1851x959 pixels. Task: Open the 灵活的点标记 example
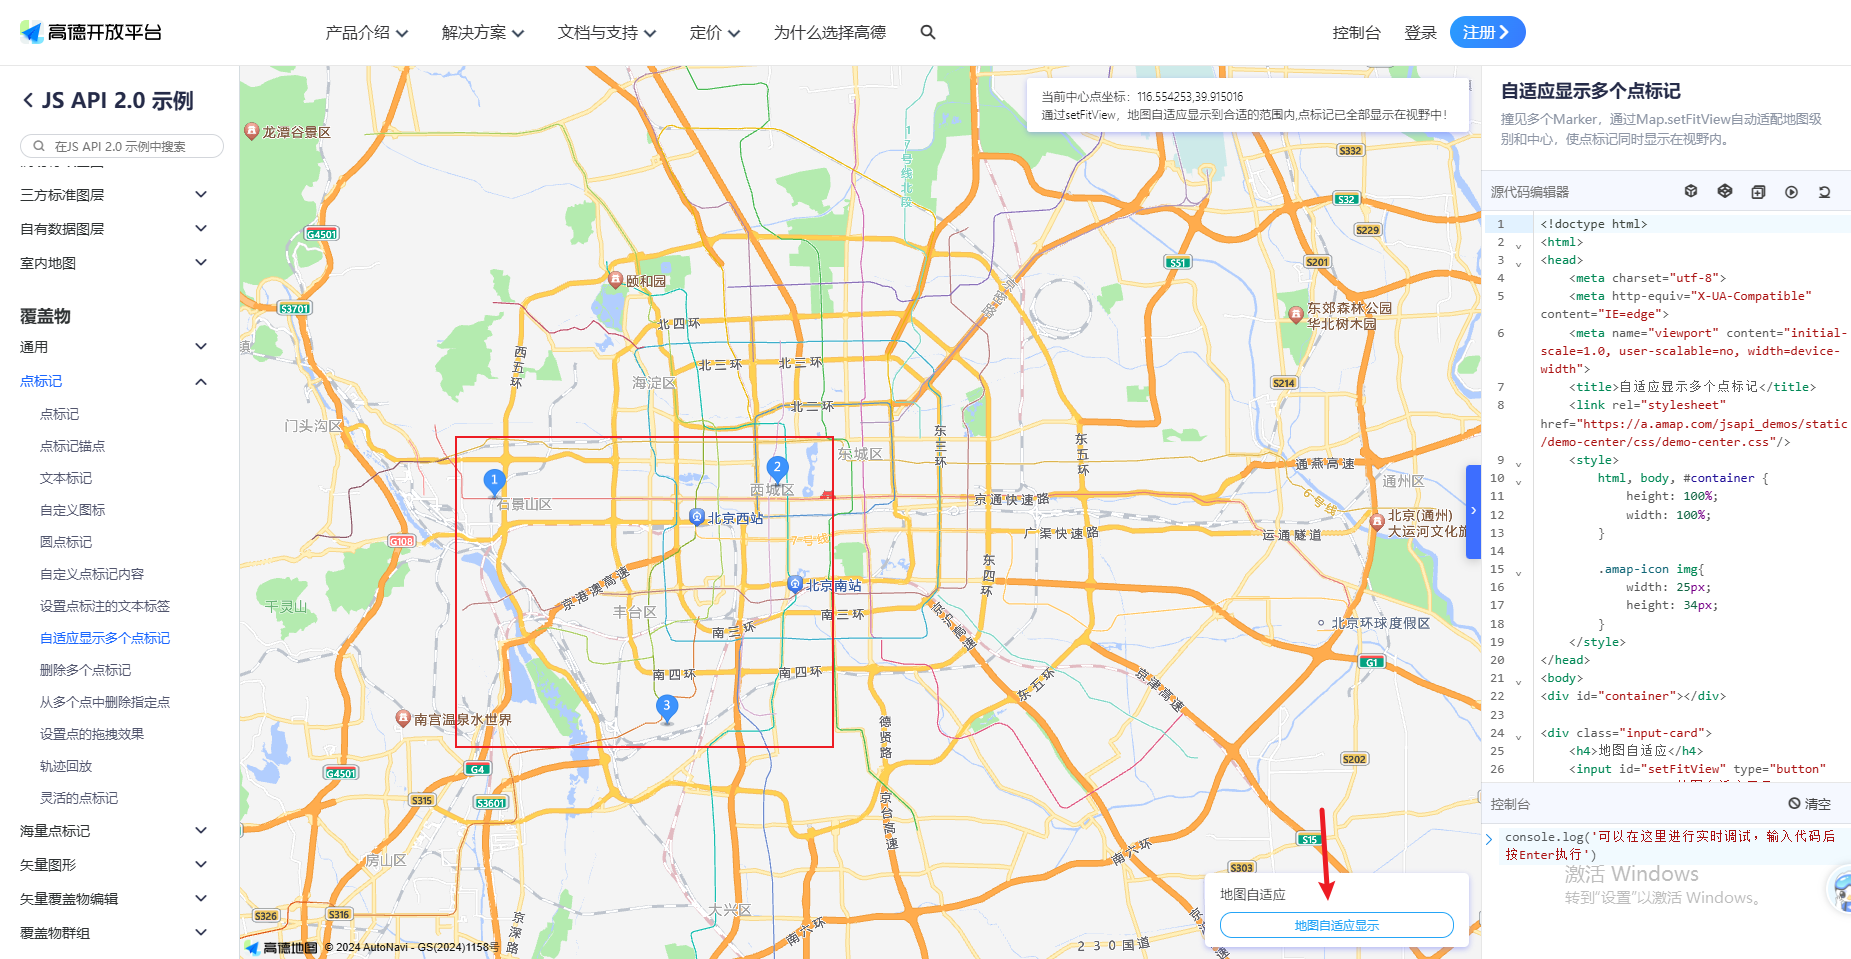pyautogui.click(x=79, y=798)
